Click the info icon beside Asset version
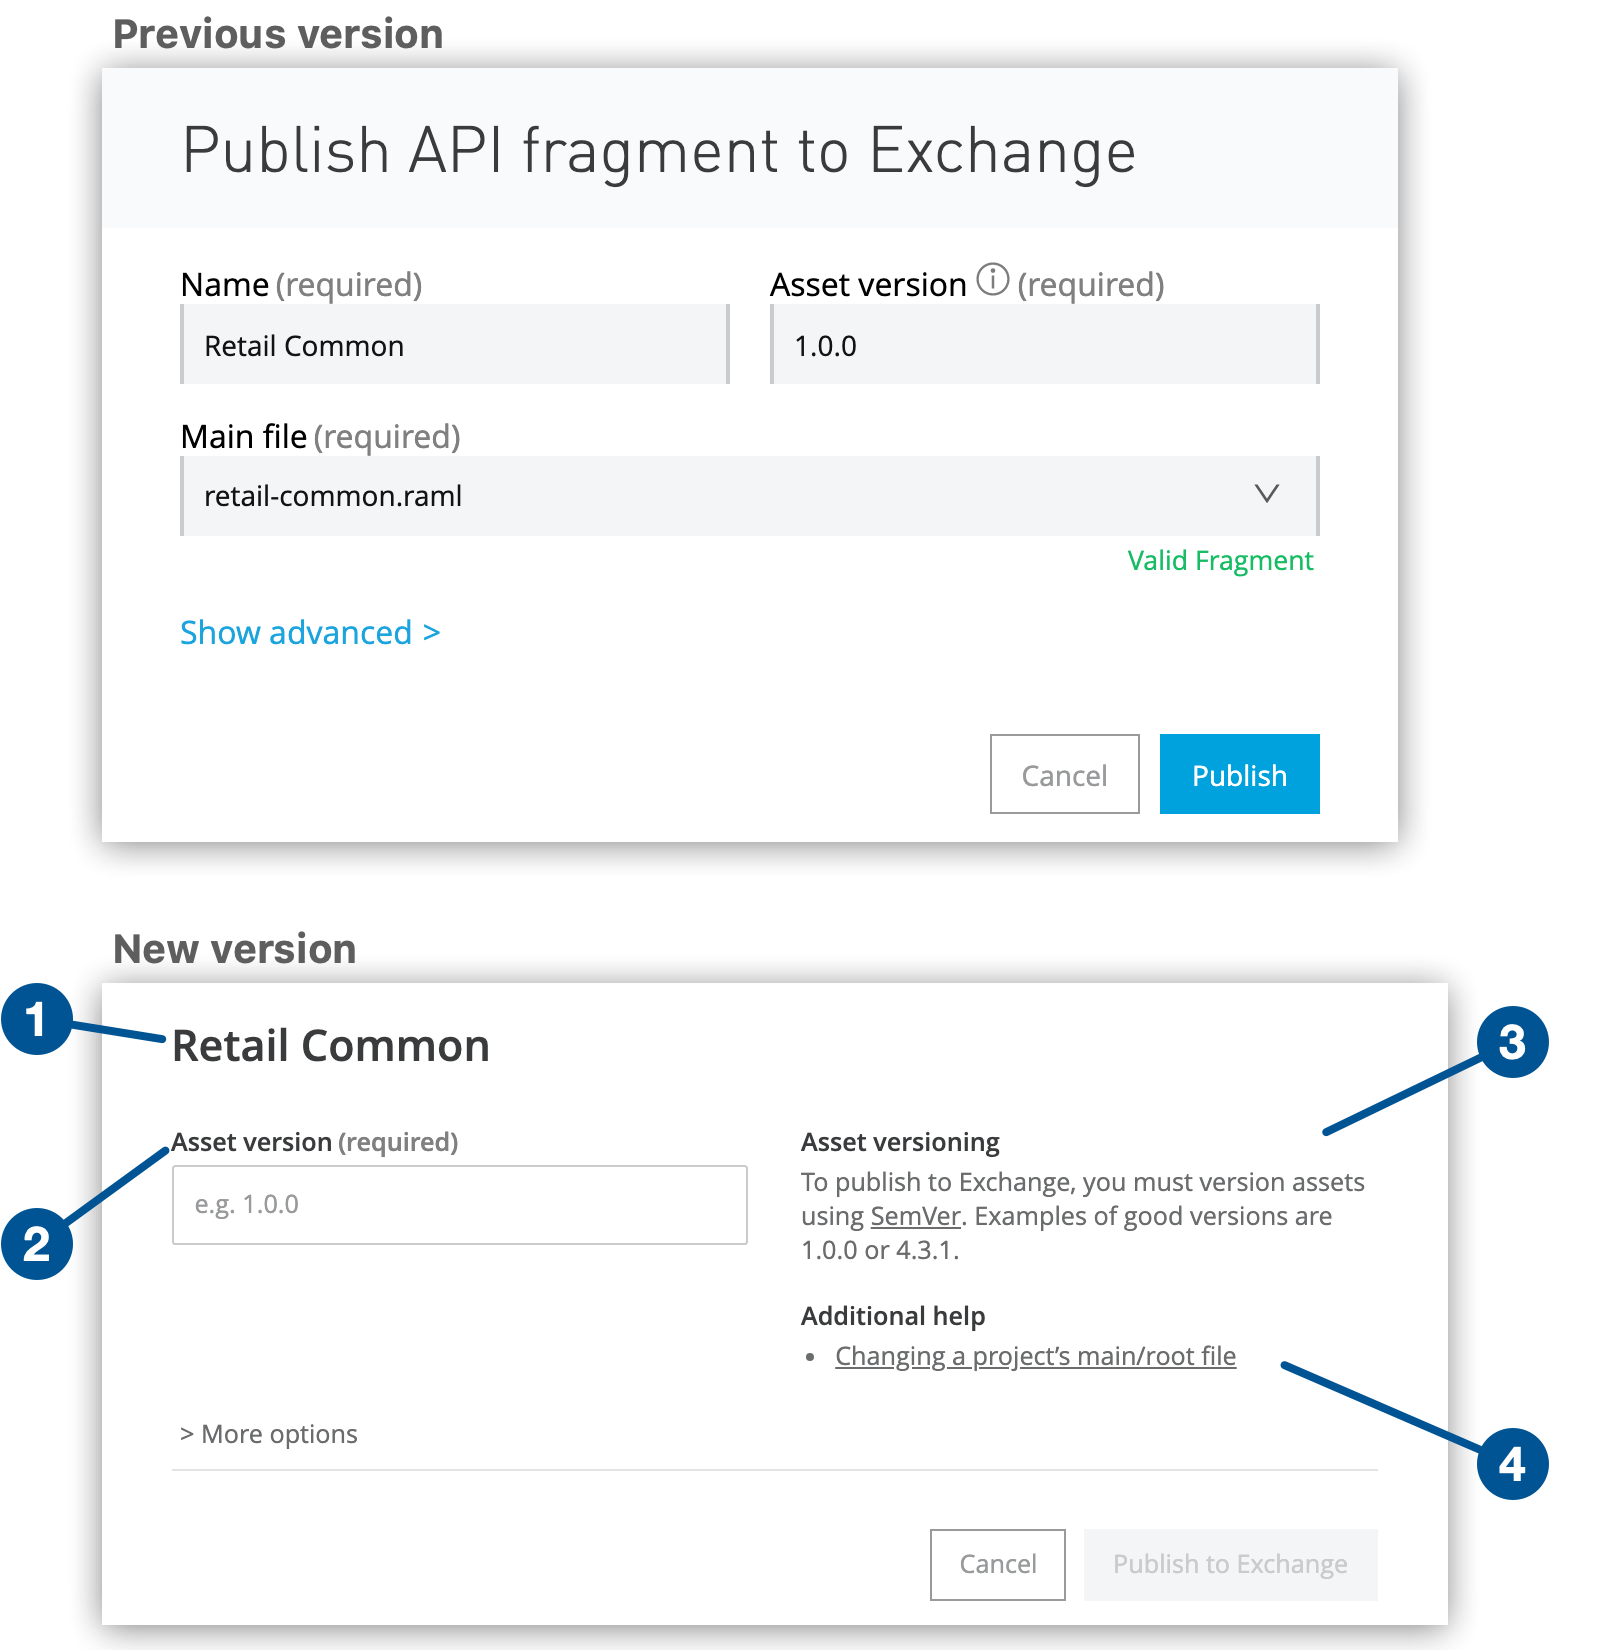1600x1650 pixels. 993,282
